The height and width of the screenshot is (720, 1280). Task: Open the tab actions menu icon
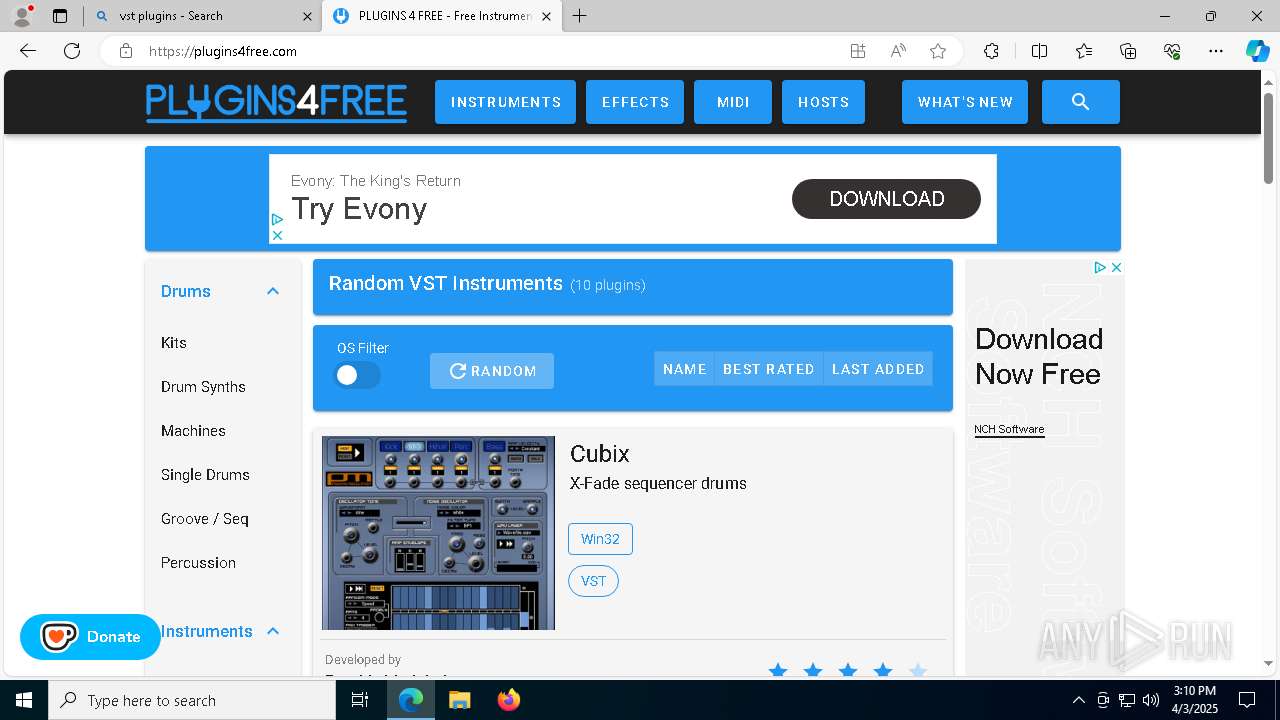pos(60,16)
